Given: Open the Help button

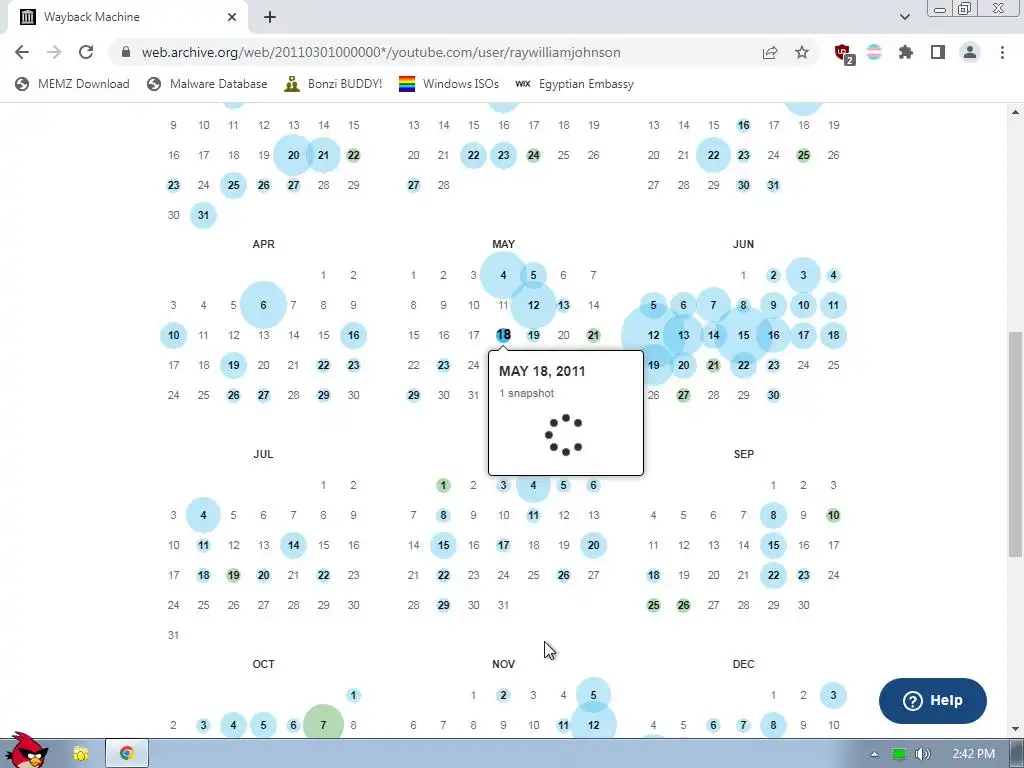Looking at the screenshot, I should [933, 701].
